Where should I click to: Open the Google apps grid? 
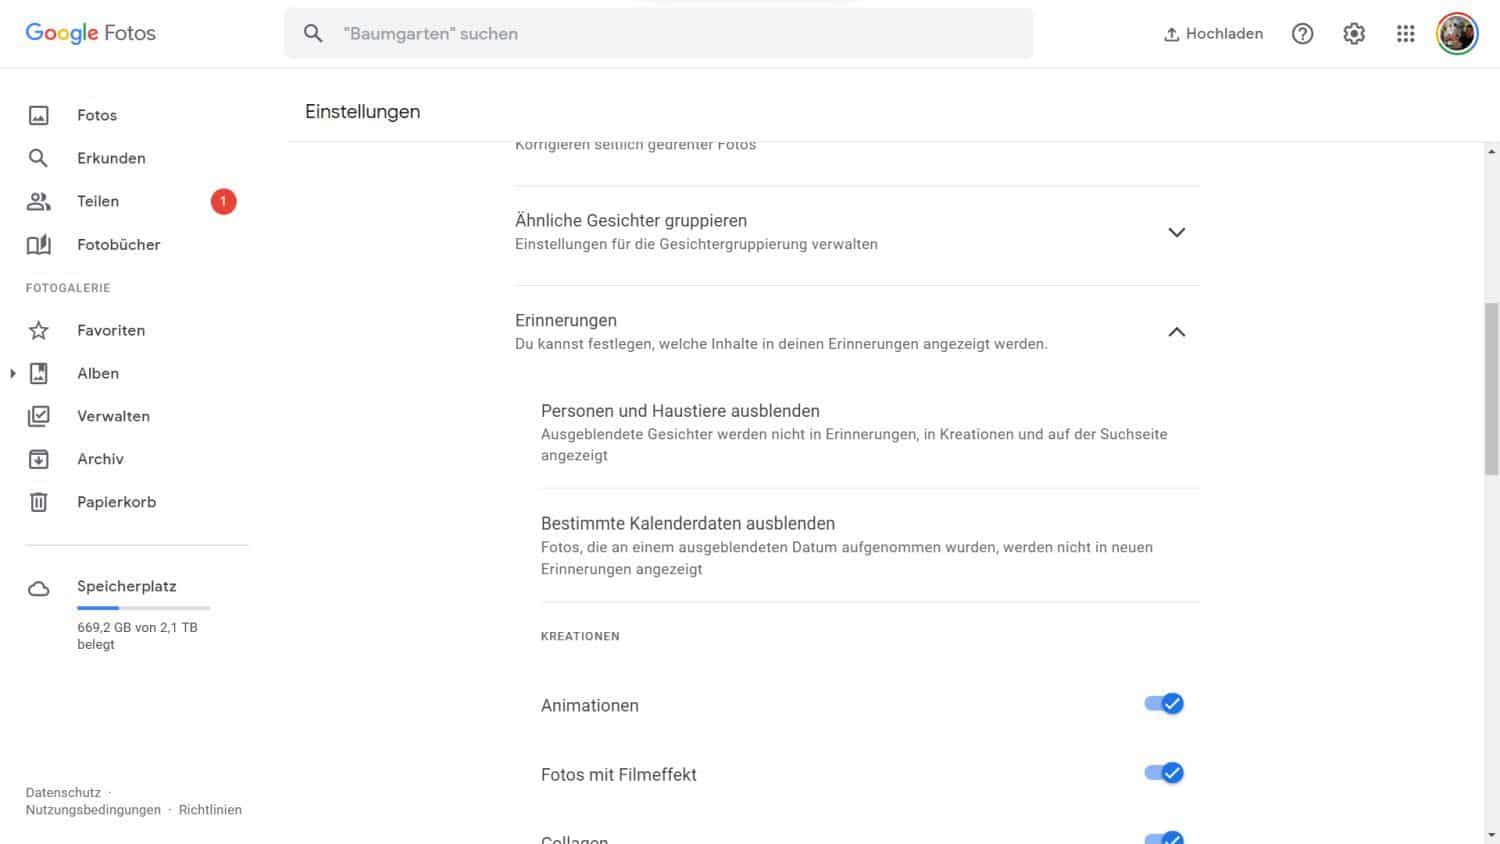[x=1405, y=34]
